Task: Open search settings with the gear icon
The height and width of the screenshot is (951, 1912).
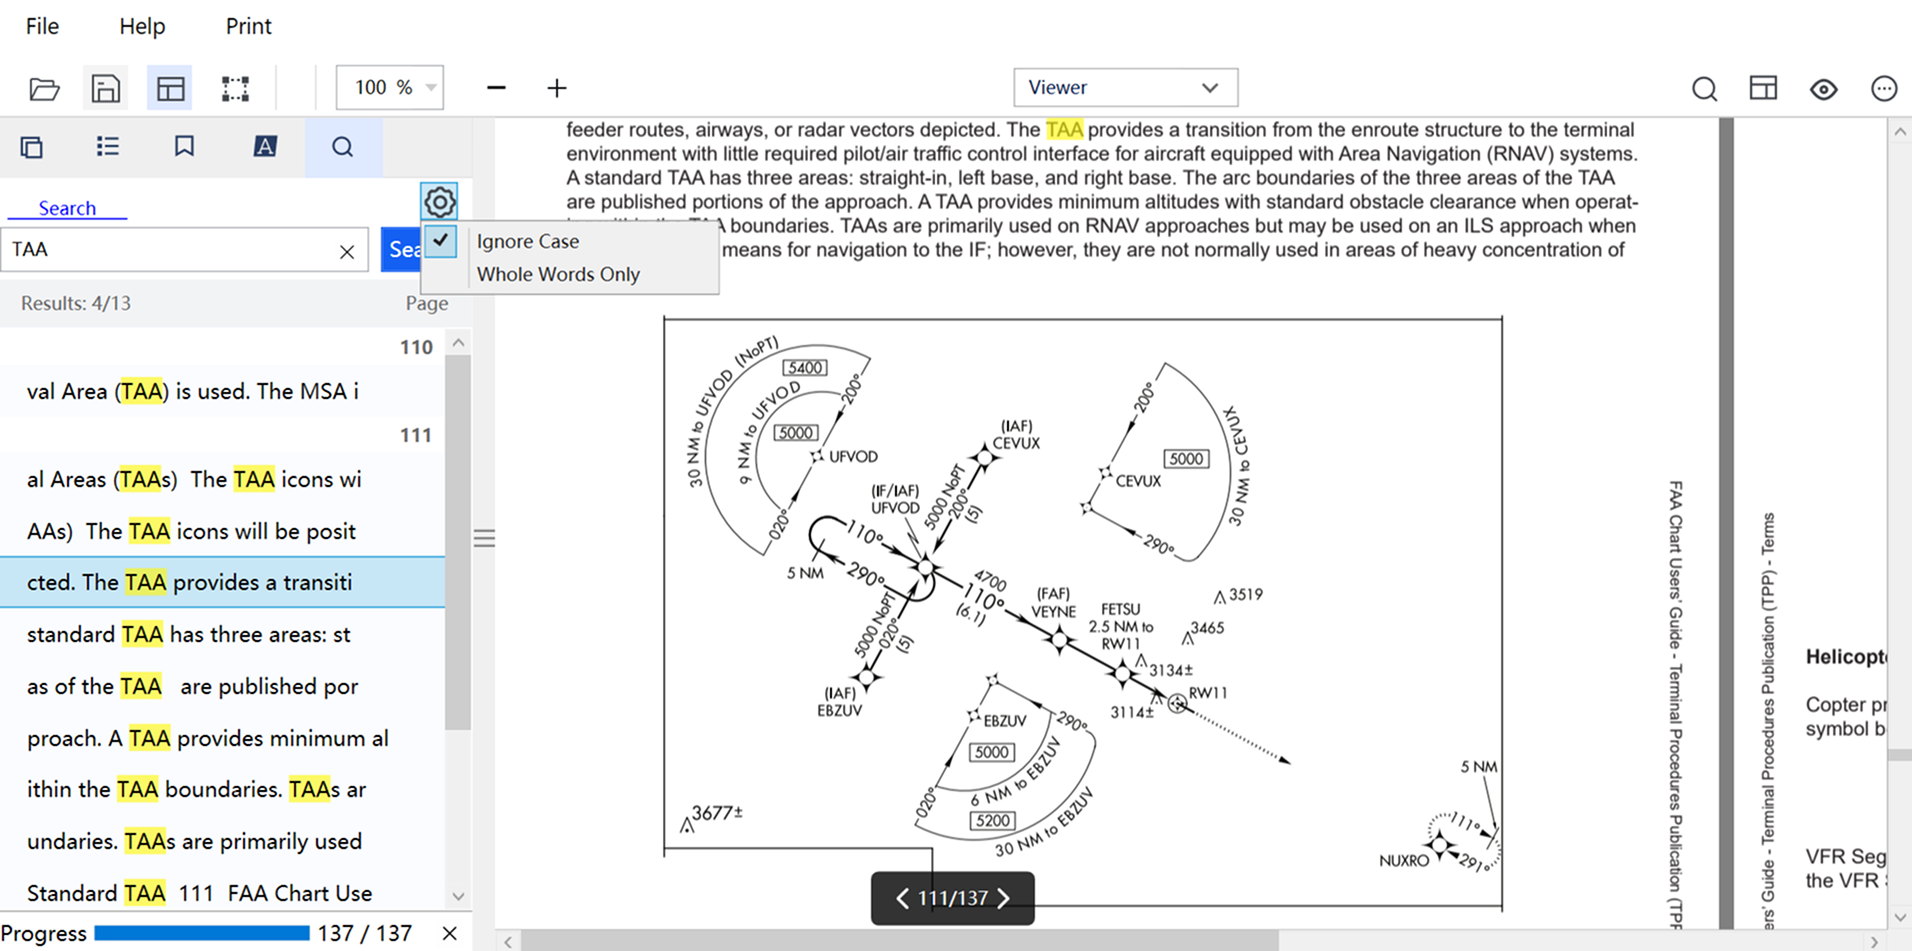Action: pyautogui.click(x=438, y=201)
